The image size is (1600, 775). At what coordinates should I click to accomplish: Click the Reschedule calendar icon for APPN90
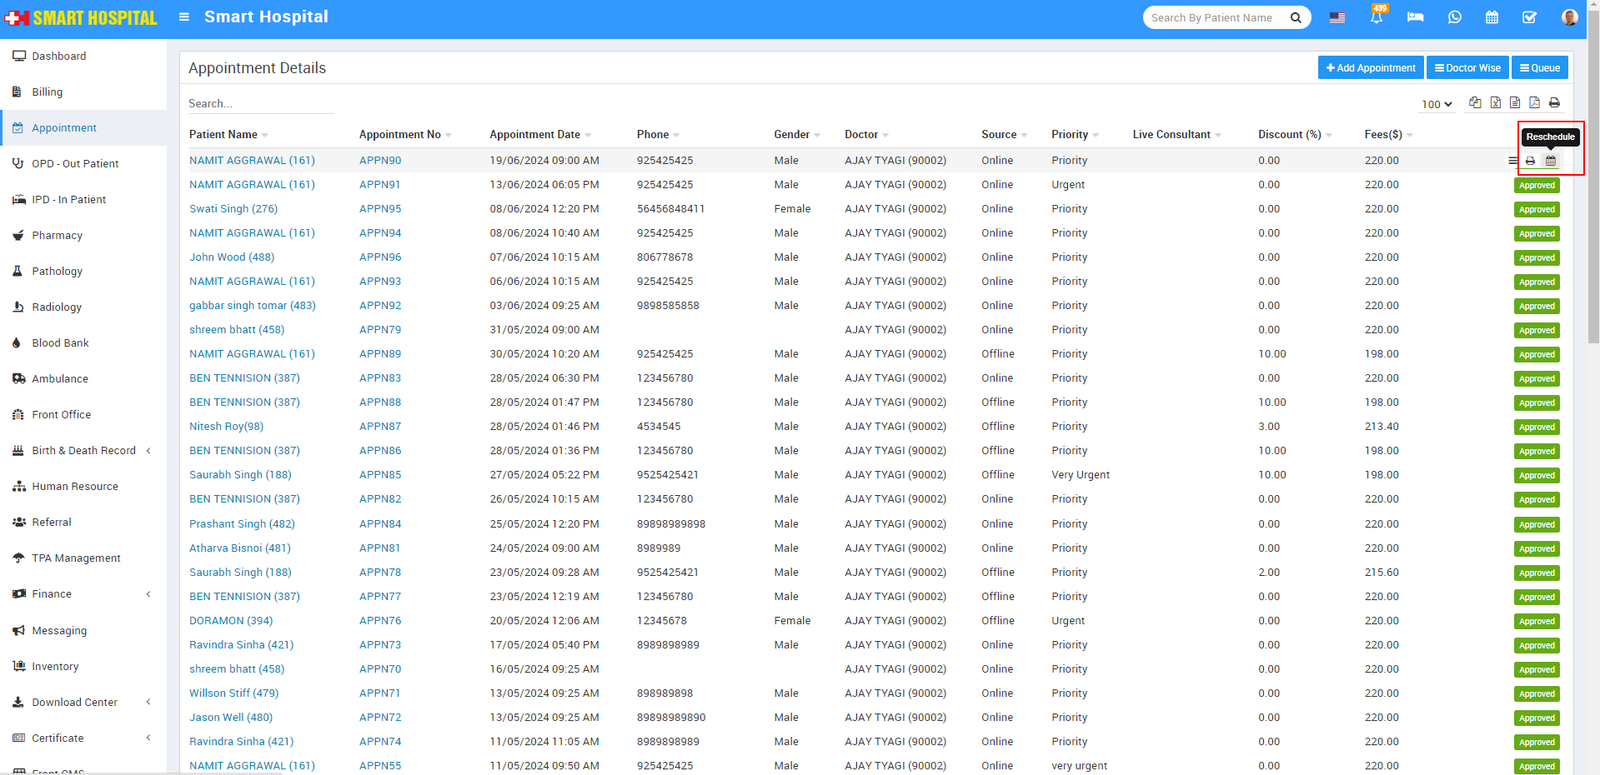[x=1550, y=161]
